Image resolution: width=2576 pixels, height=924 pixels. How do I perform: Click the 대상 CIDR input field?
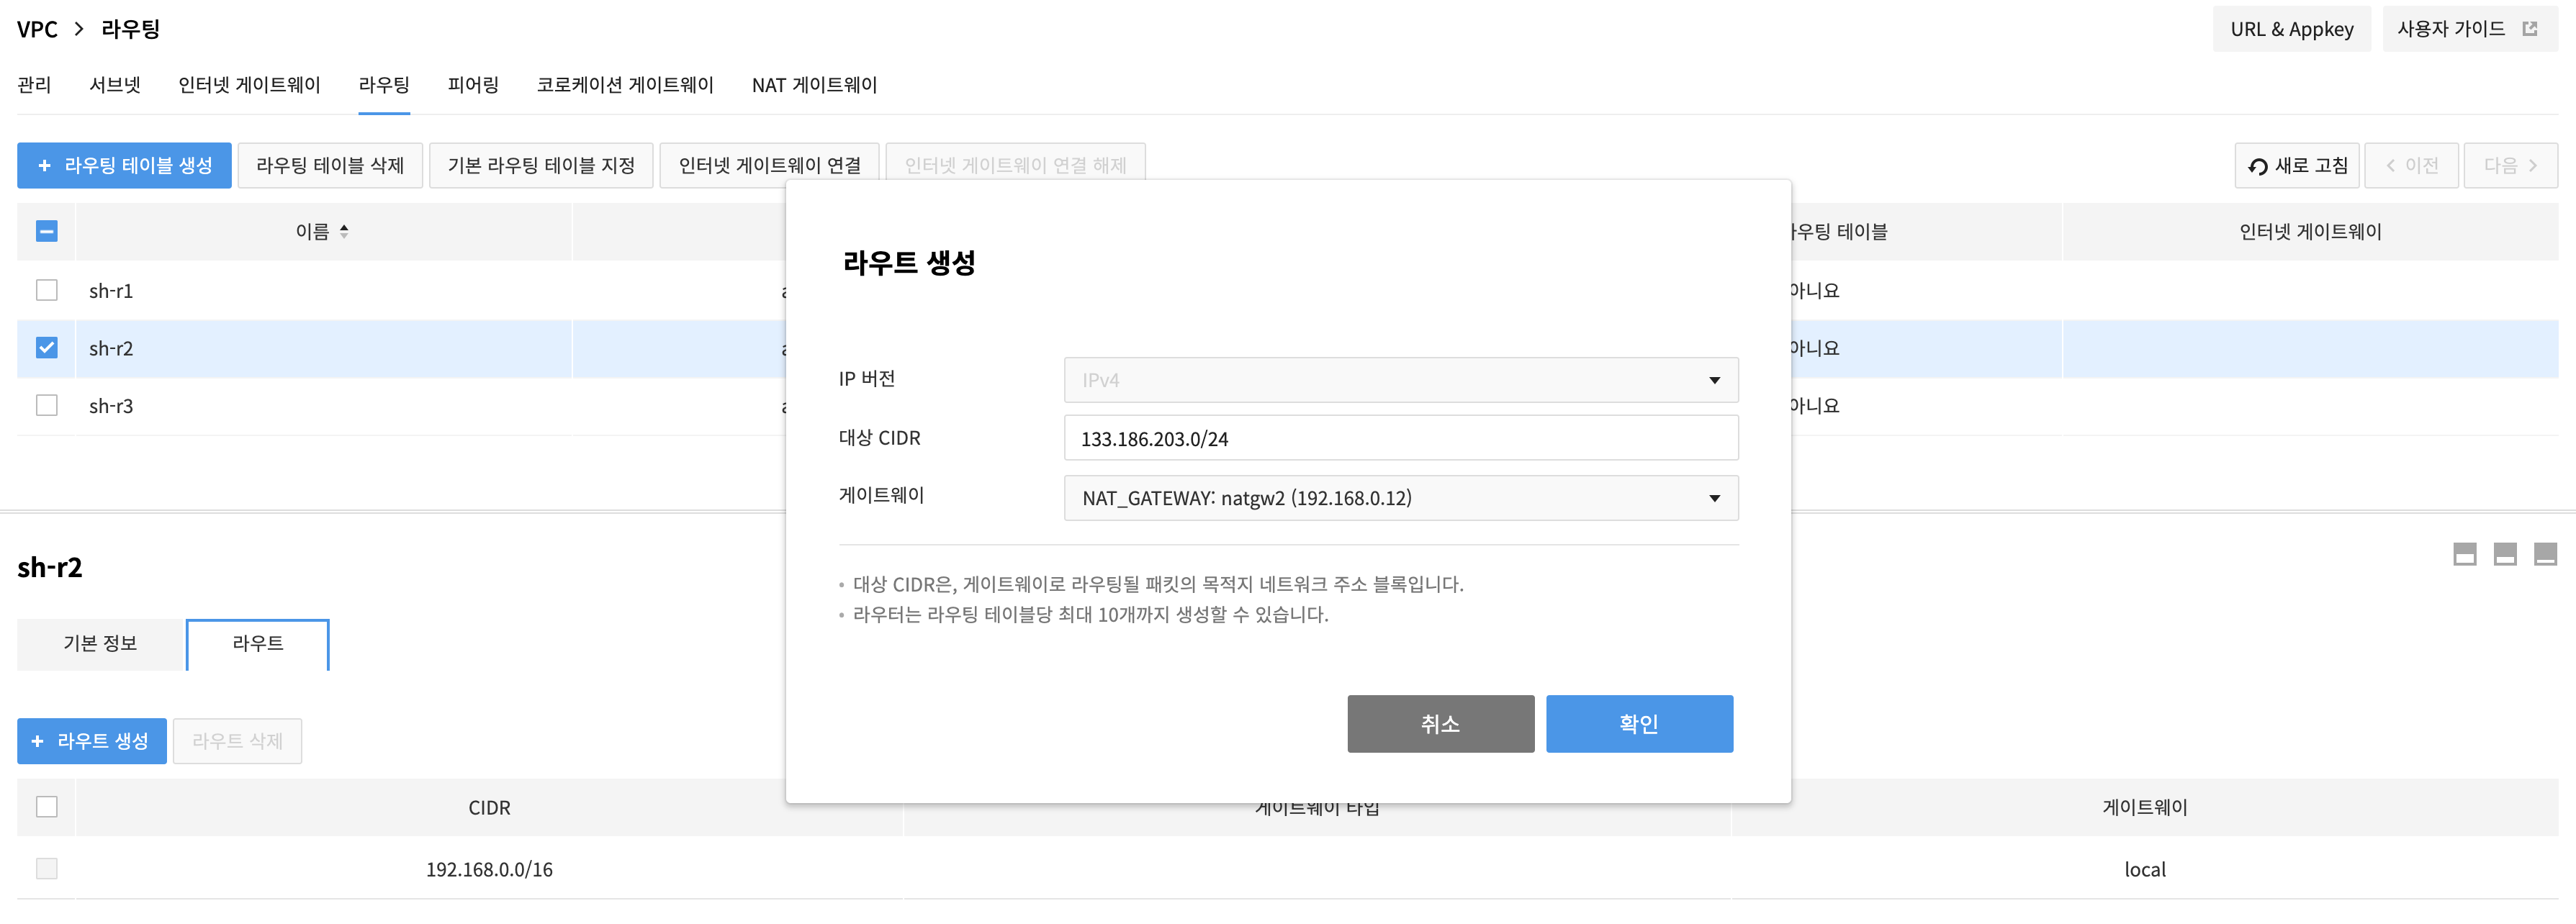click(x=1401, y=438)
